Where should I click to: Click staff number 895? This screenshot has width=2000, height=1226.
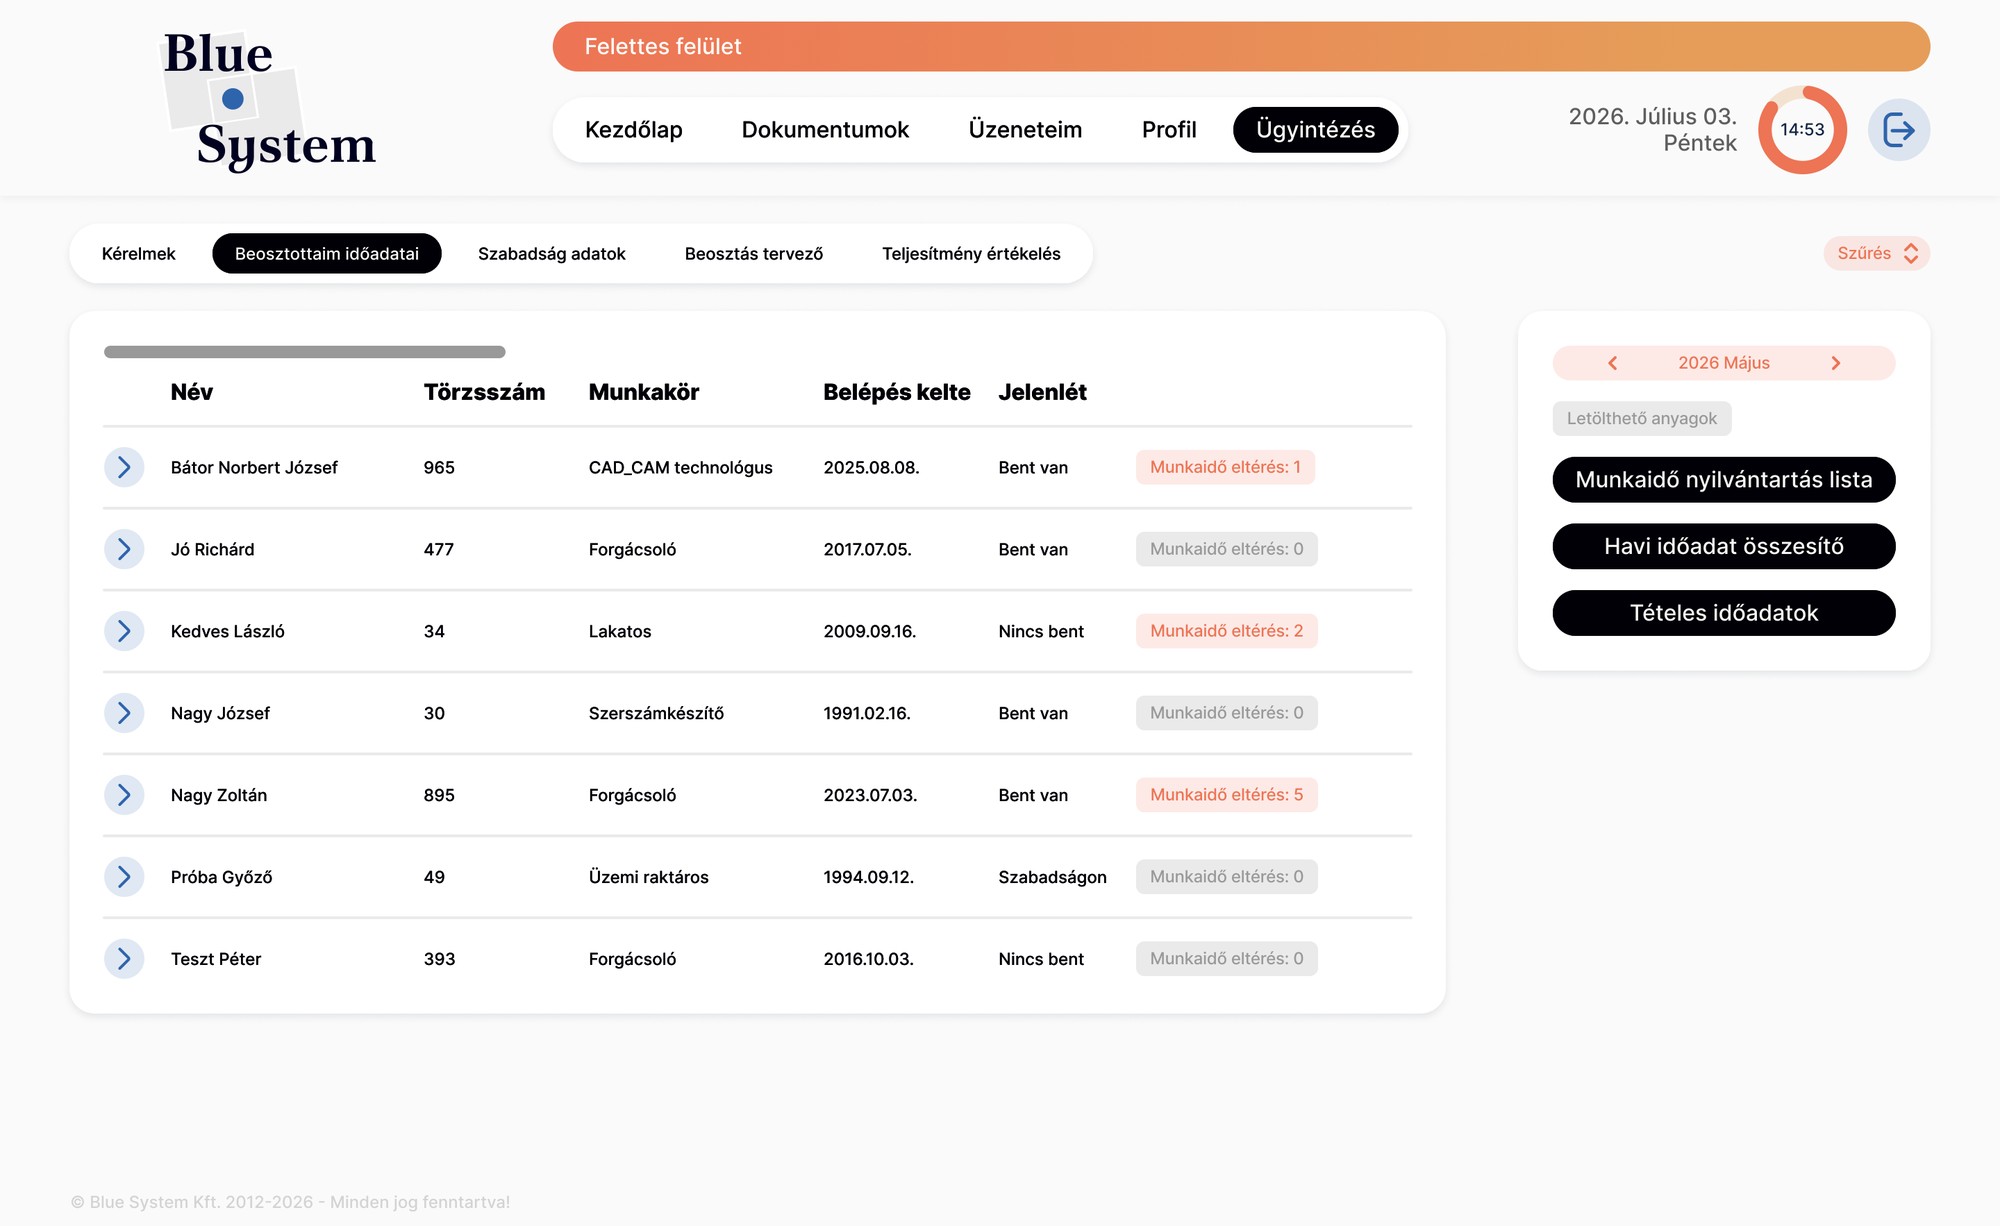tap(439, 796)
